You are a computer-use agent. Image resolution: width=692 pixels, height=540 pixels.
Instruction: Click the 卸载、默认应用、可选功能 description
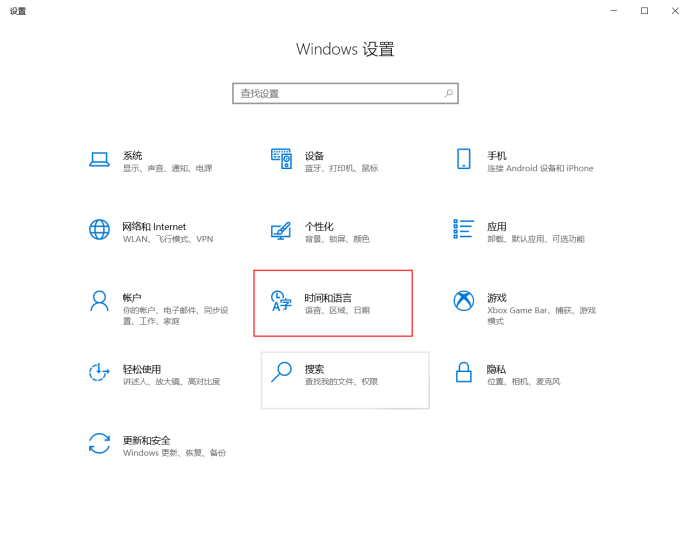pyautogui.click(x=536, y=239)
